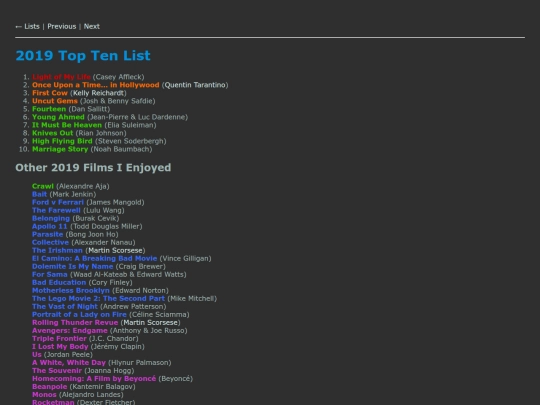540x405 pixels.
Task: Open Rolling Thunder Revue link
Action: point(75,323)
